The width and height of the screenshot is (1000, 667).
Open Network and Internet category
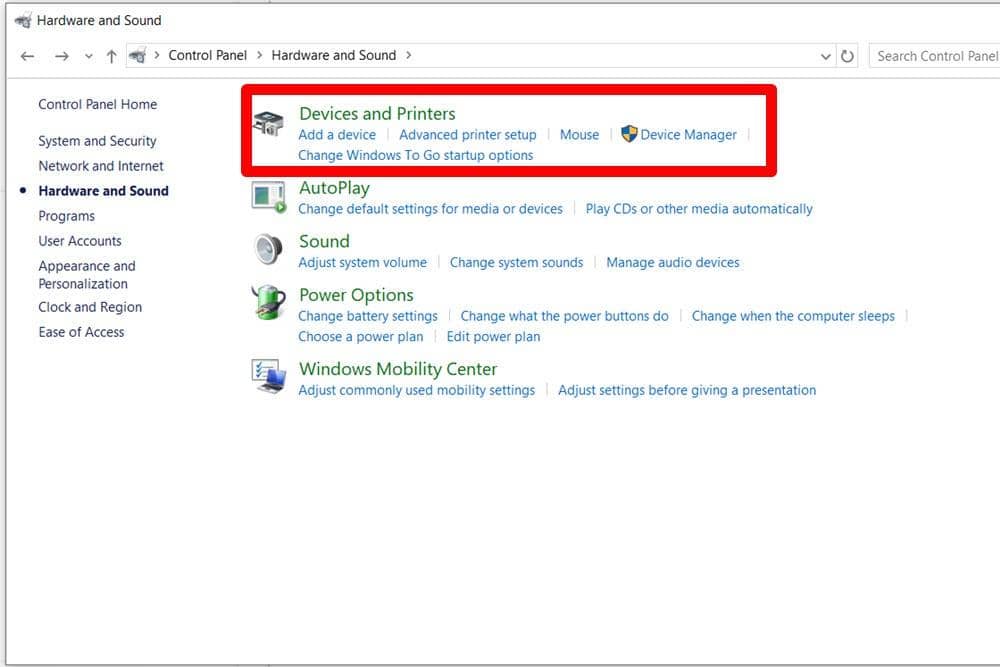coord(100,166)
